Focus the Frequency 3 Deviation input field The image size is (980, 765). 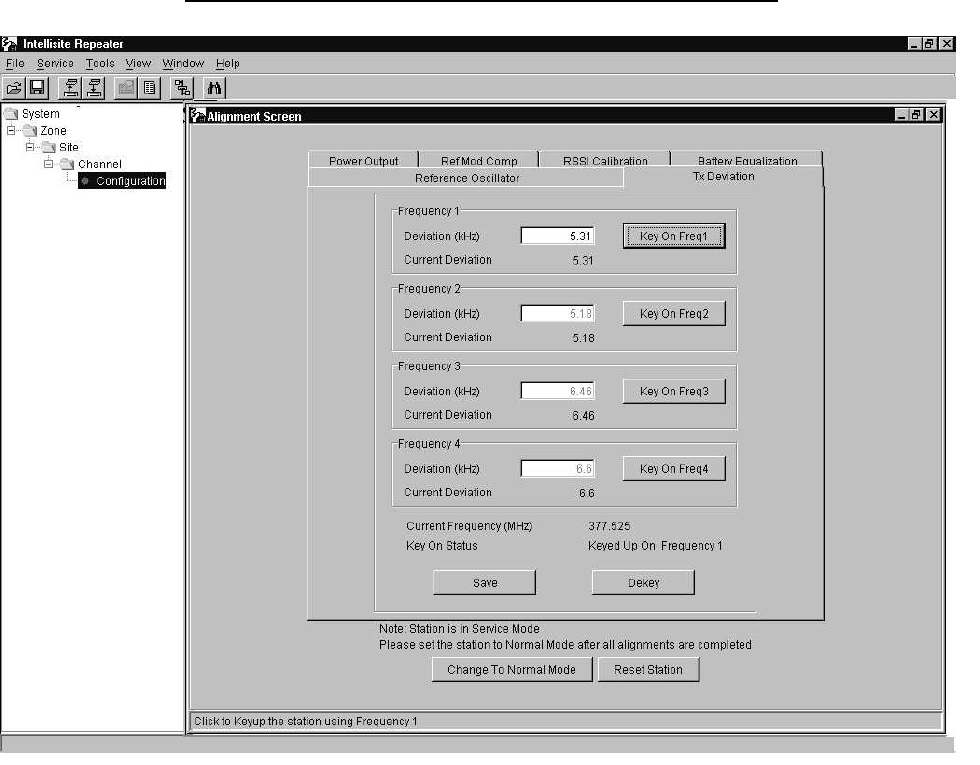tap(558, 391)
